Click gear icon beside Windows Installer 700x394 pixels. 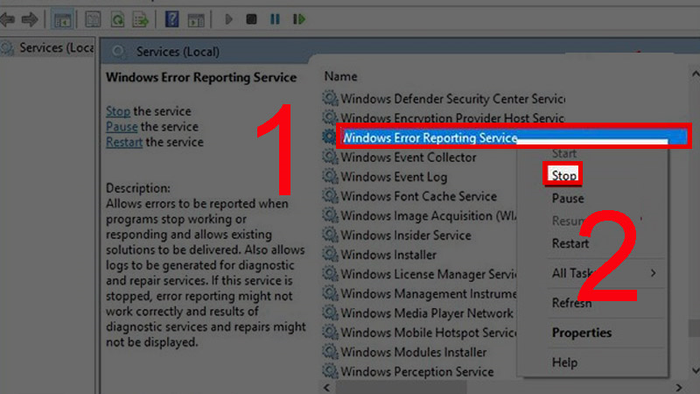click(x=330, y=254)
